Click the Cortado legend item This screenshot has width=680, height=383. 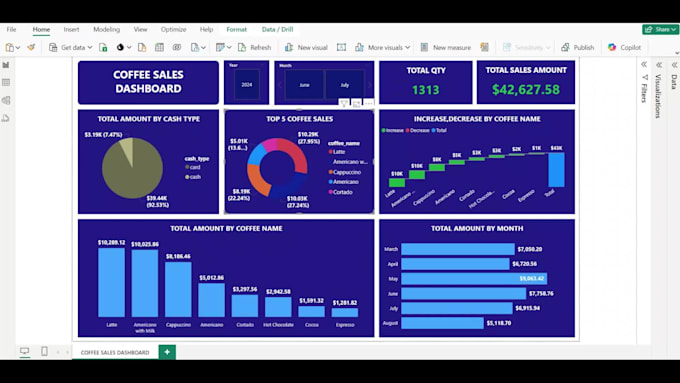point(340,192)
